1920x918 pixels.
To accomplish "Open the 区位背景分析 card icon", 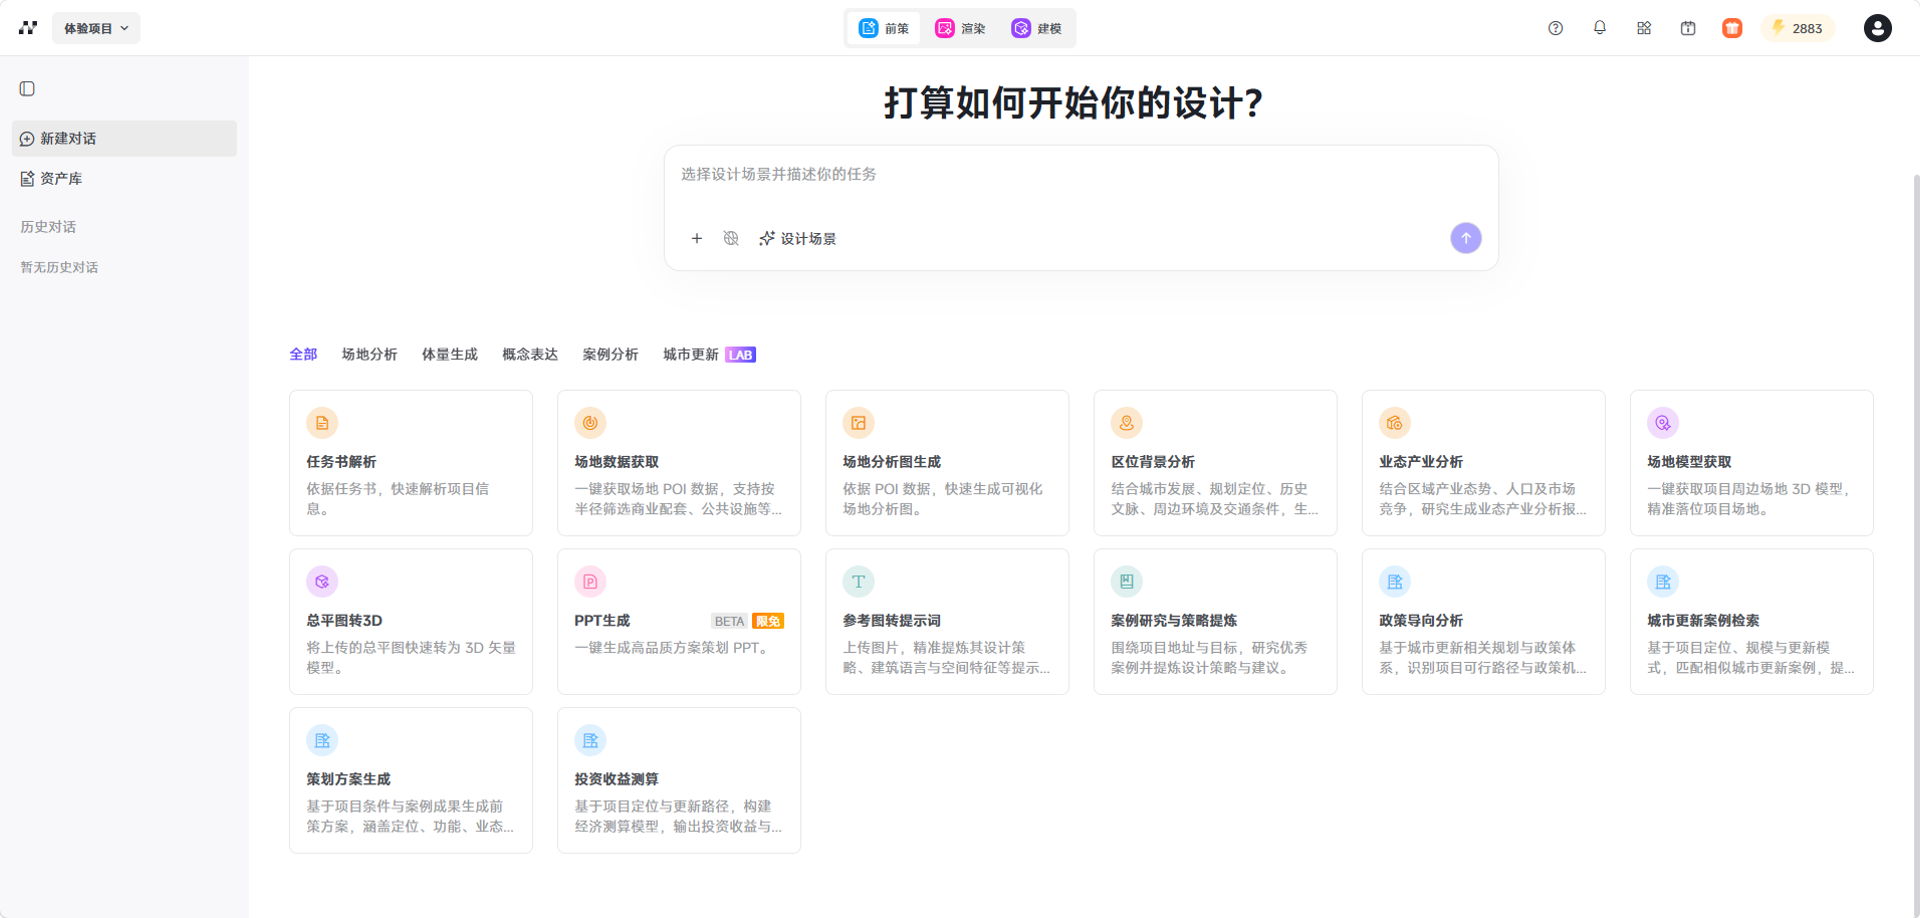I will [1127, 423].
